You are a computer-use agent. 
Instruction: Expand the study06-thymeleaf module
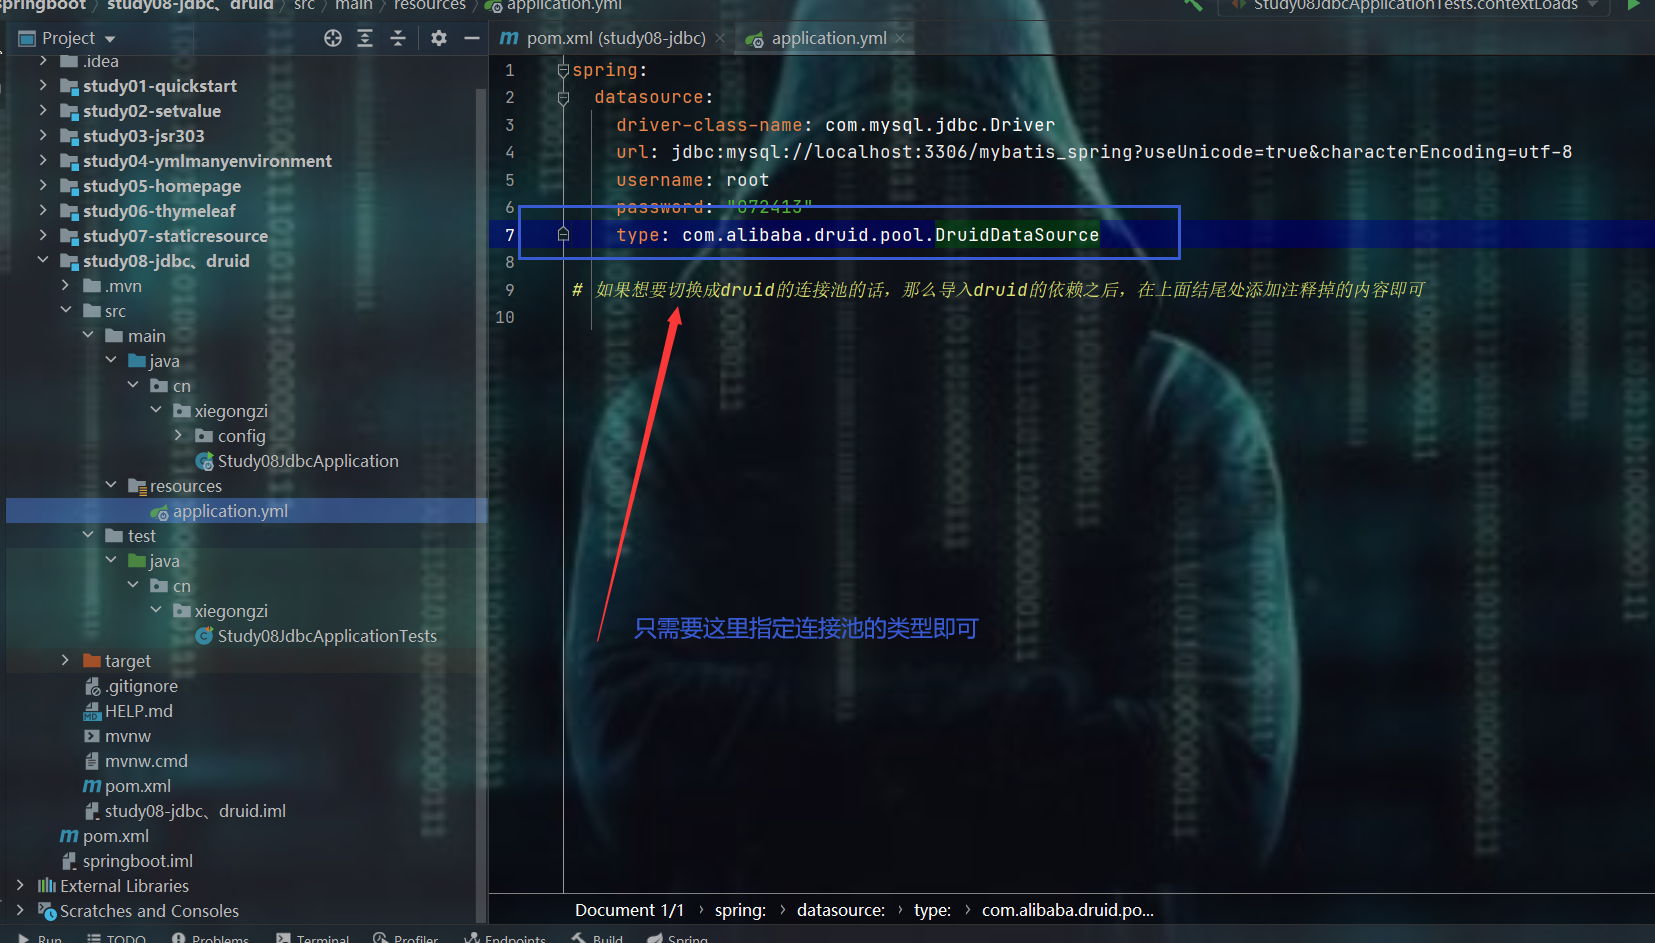(x=43, y=211)
